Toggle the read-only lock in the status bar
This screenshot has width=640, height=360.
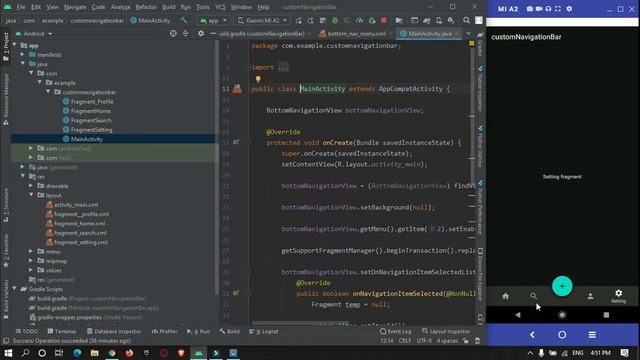465,341
